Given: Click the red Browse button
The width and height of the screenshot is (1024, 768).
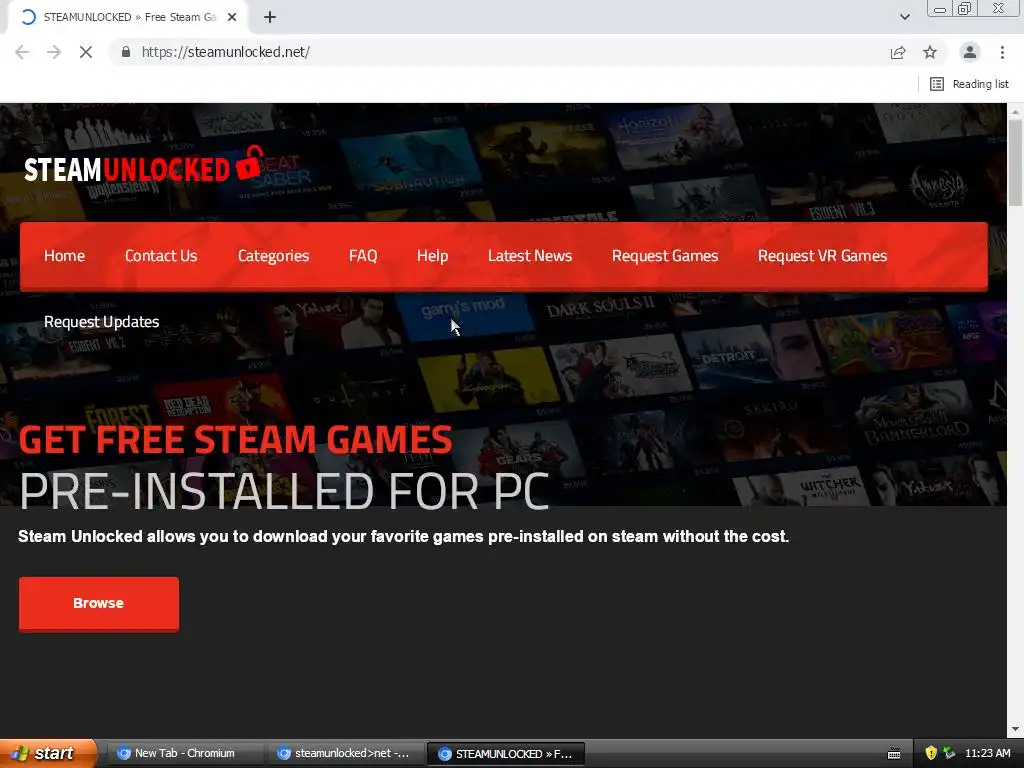Looking at the screenshot, I should 99,603.
